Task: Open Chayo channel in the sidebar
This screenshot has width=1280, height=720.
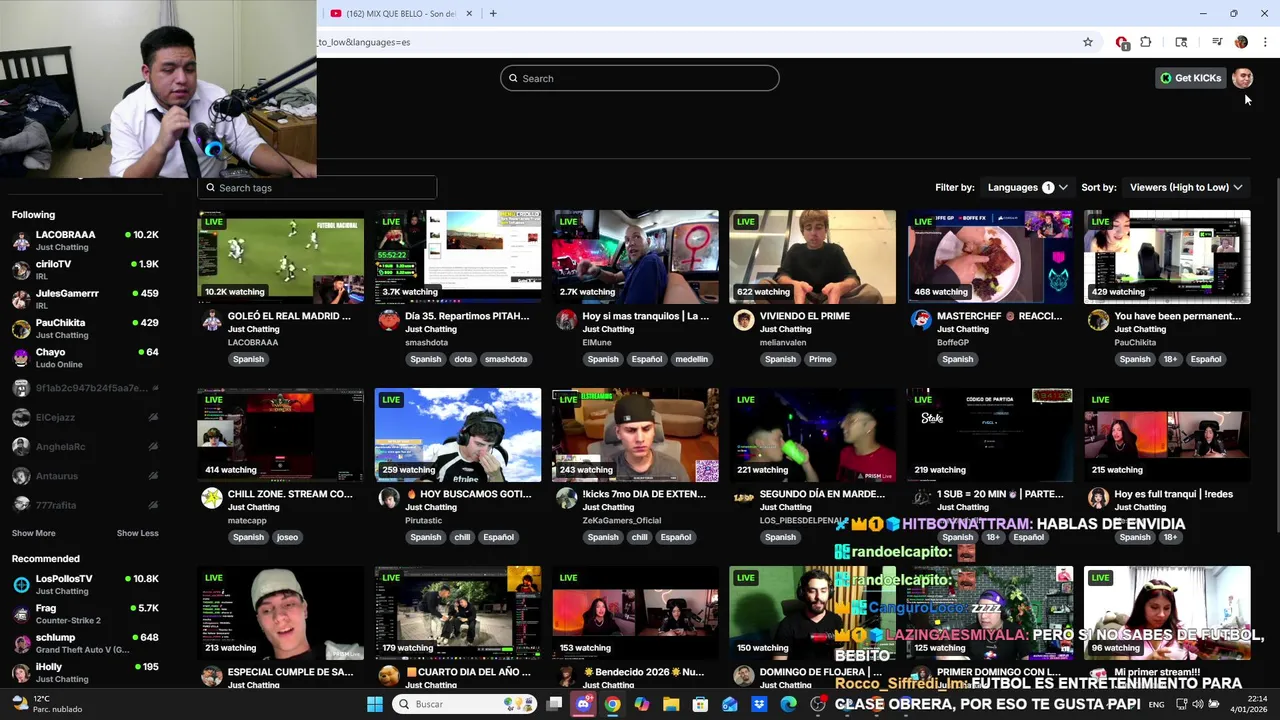Action: click(85, 357)
